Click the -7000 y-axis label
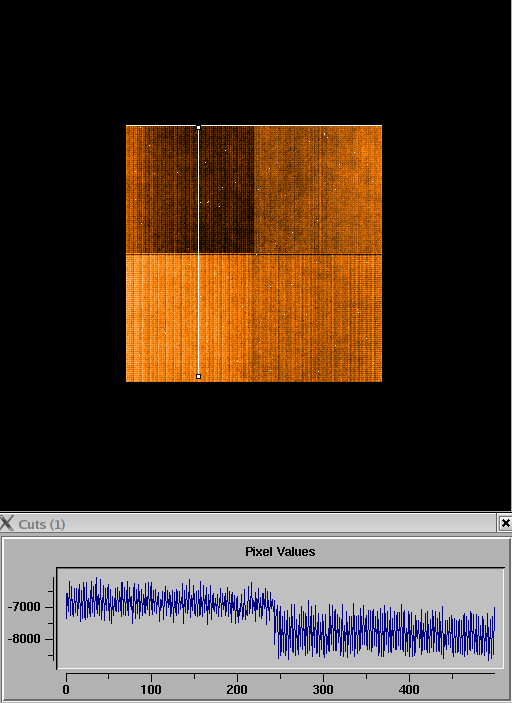The width and height of the screenshot is (512, 703). point(24,607)
